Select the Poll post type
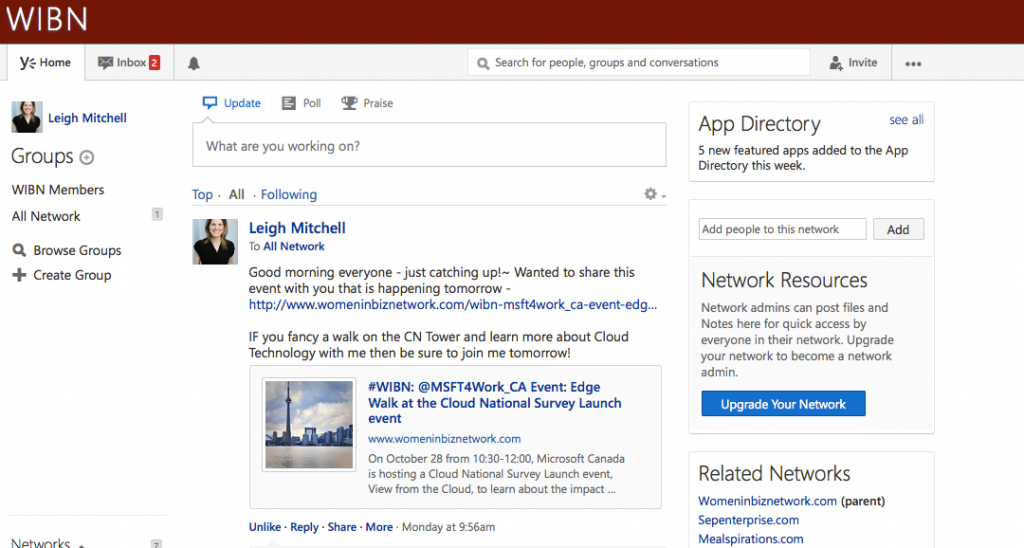 [x=301, y=103]
